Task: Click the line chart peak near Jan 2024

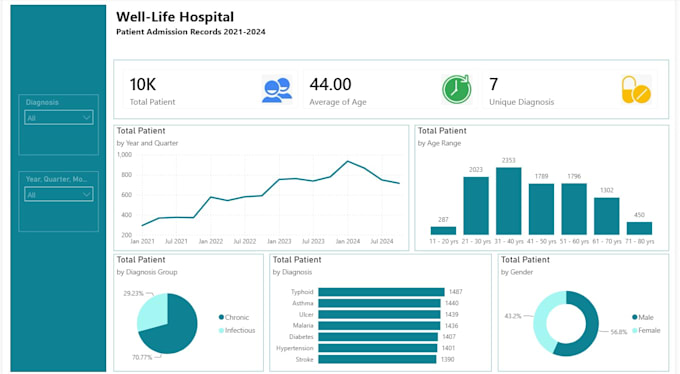Action: point(347,161)
